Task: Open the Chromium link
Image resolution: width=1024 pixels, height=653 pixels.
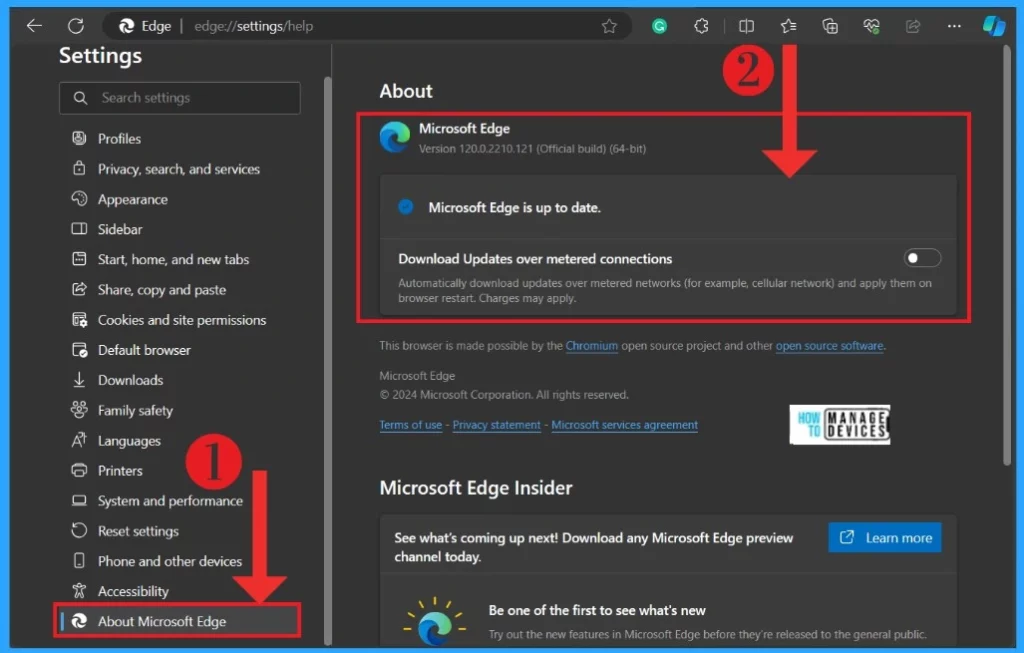Action: pyautogui.click(x=592, y=345)
